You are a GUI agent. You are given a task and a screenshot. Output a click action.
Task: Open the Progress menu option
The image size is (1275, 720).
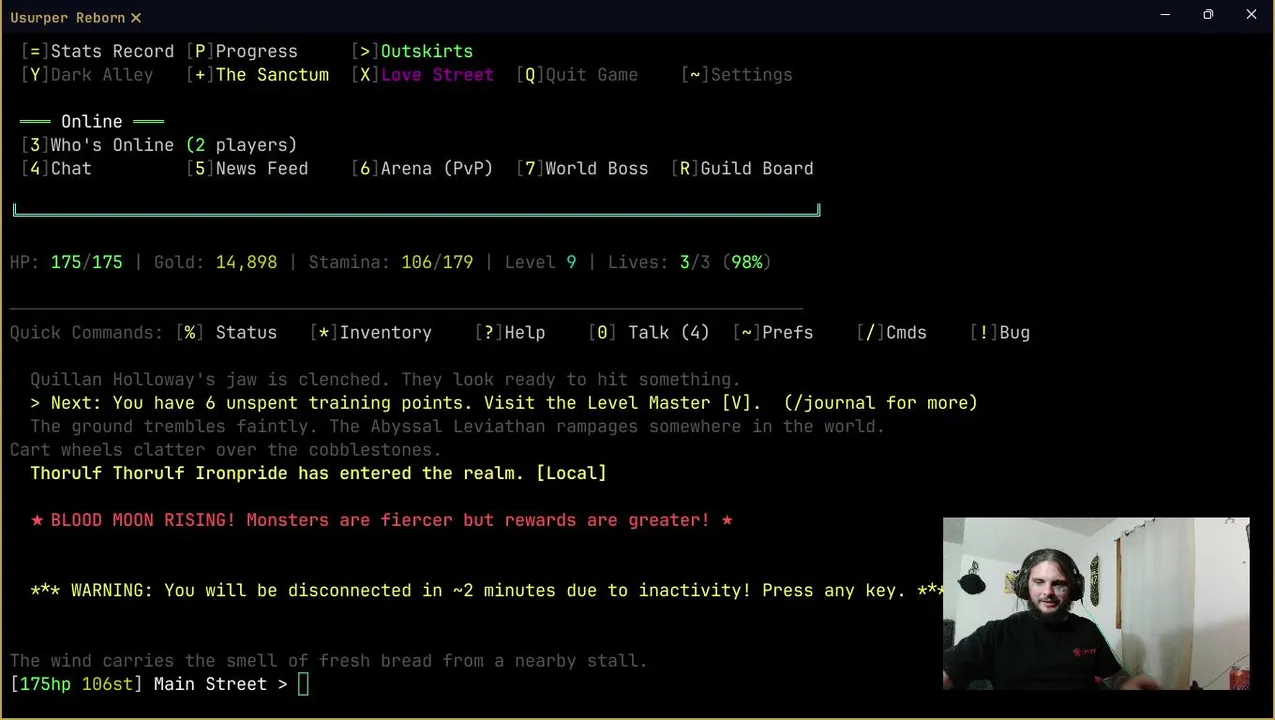[242, 51]
